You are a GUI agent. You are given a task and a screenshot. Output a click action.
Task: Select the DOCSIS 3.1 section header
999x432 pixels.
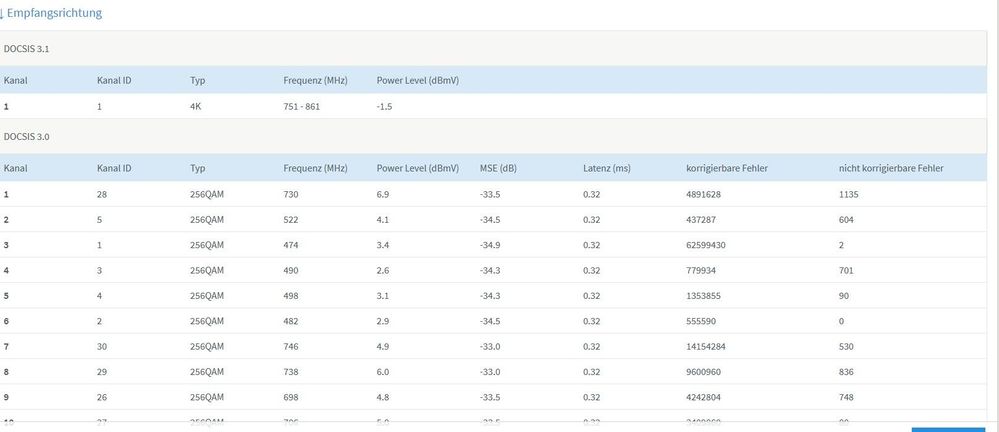[x=28, y=47]
